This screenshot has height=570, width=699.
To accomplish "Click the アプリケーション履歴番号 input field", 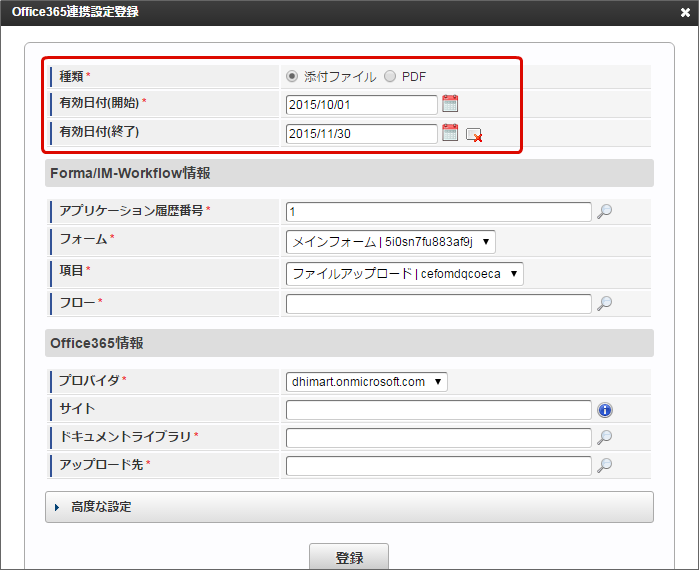I will 439,212.
